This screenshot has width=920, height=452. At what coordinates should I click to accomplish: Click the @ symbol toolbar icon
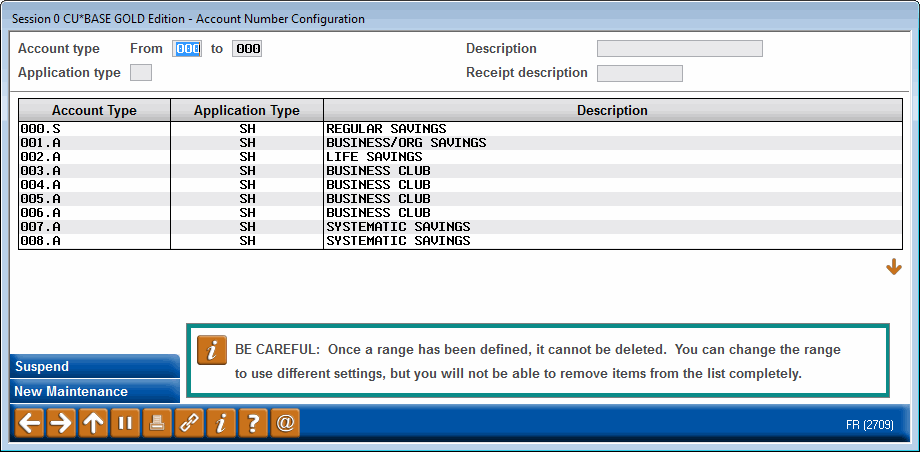click(x=285, y=423)
